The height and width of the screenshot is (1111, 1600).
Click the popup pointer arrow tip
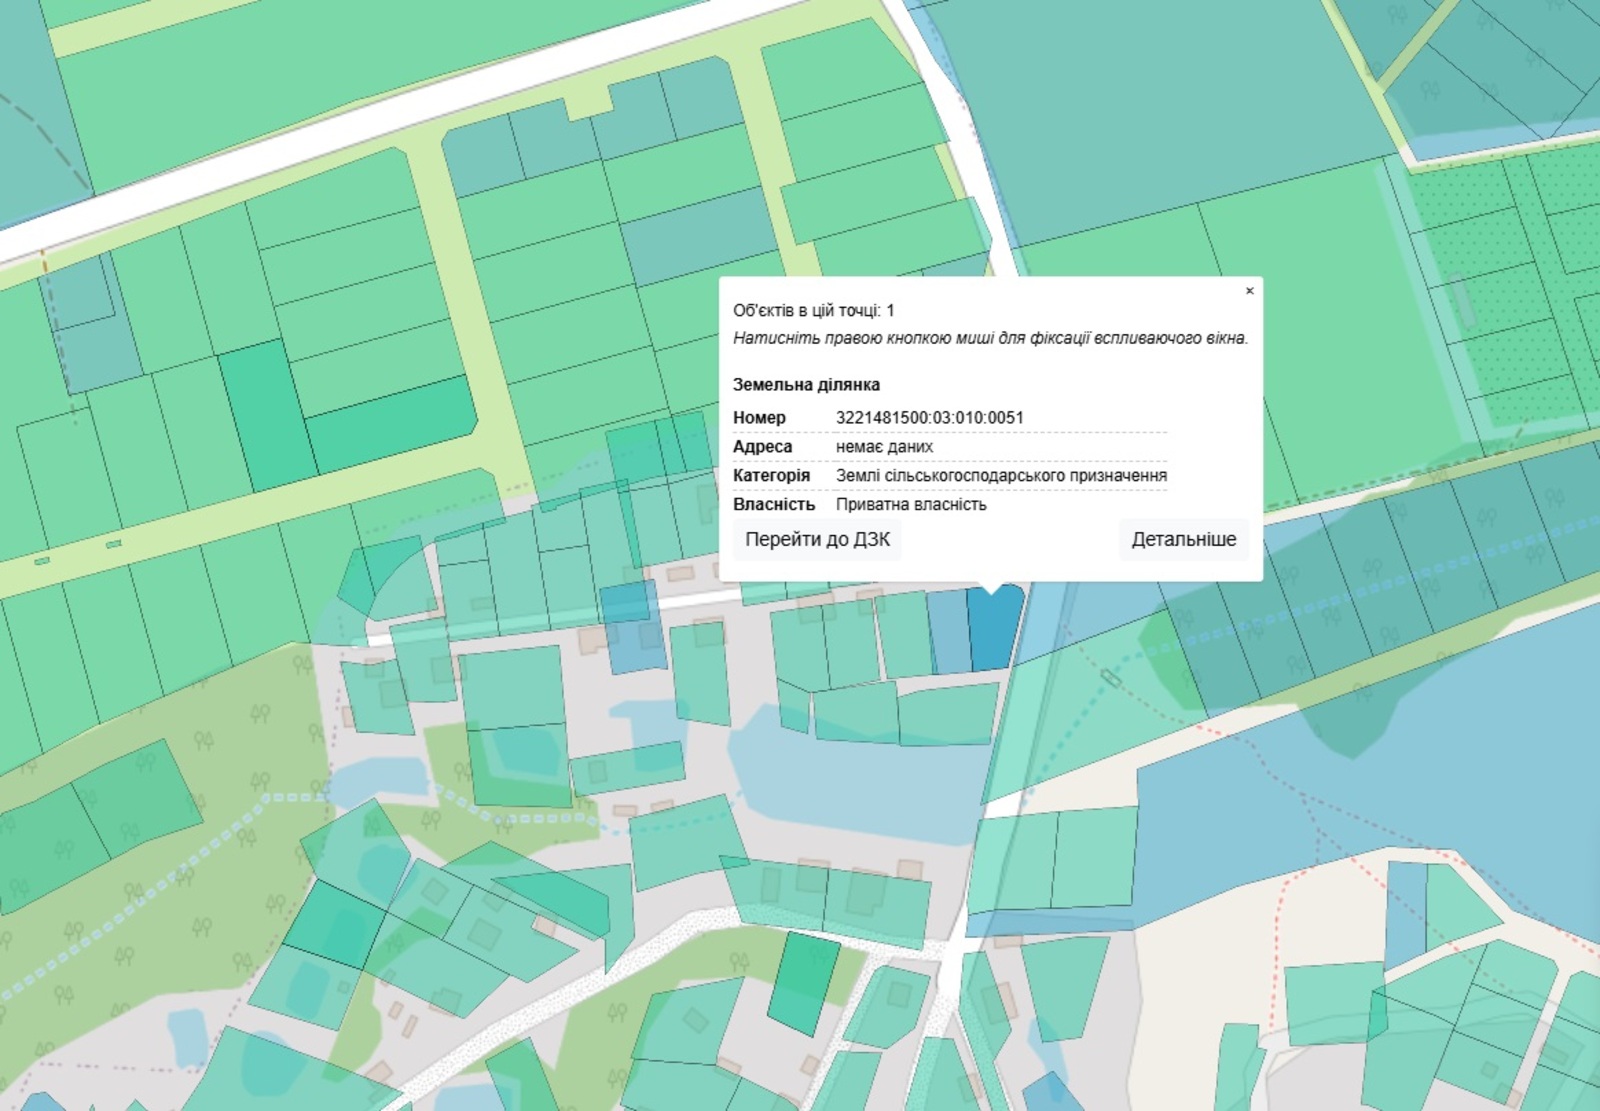pyautogui.click(x=991, y=592)
